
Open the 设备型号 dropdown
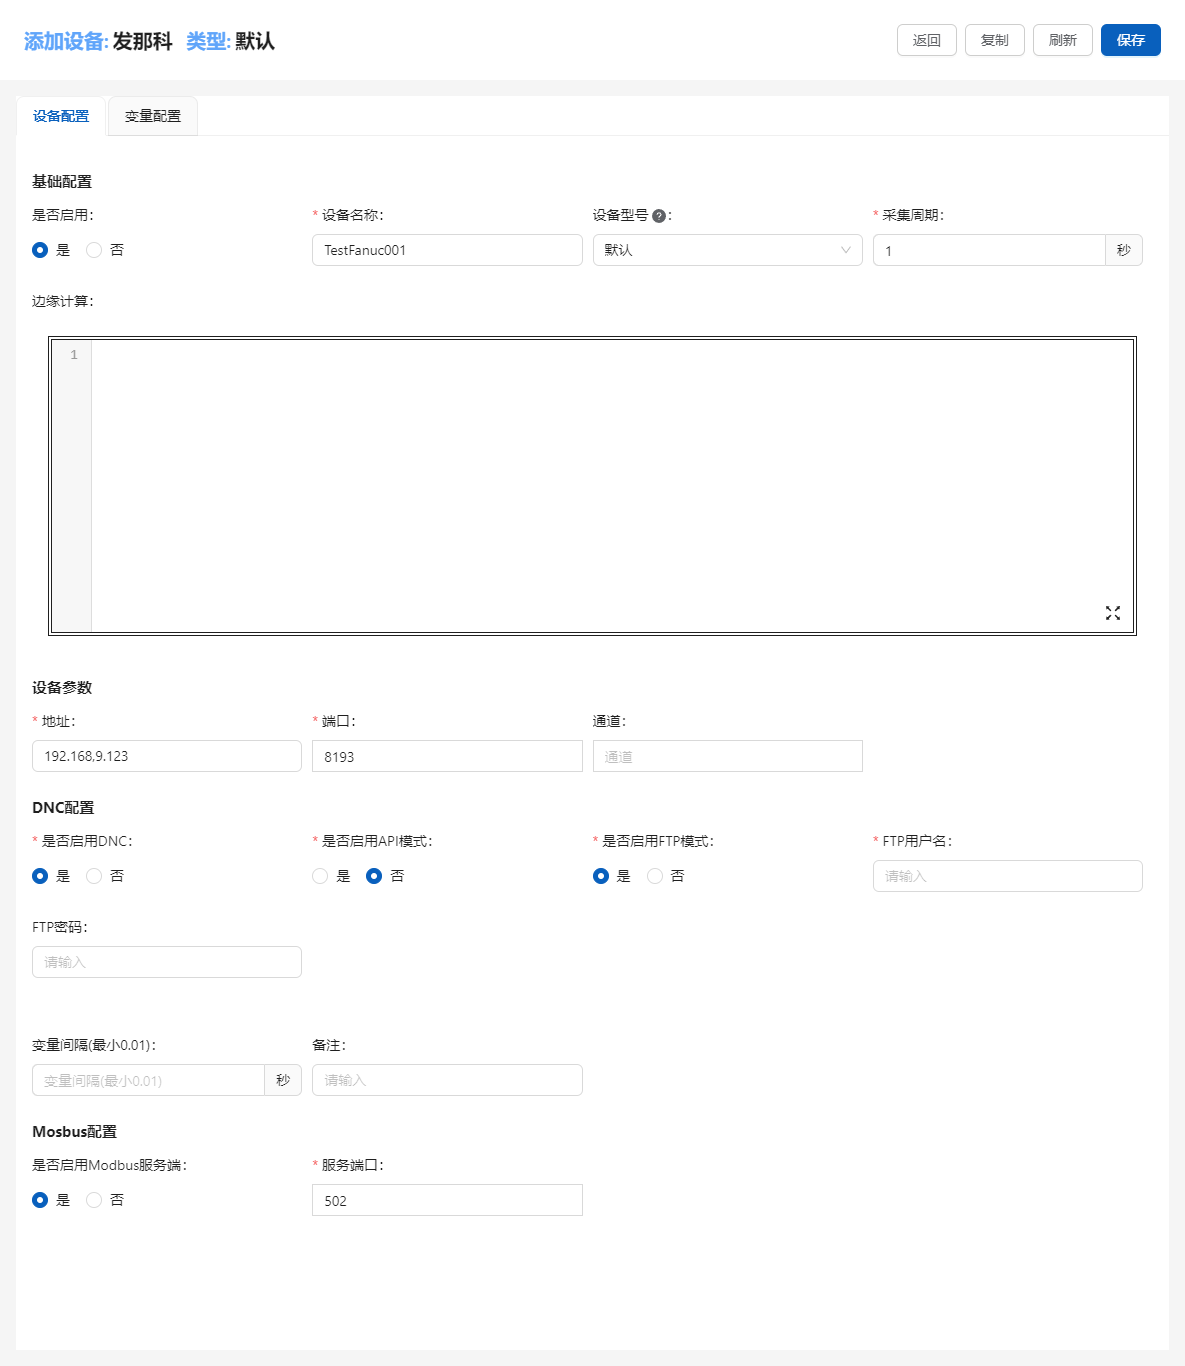pyautogui.click(x=727, y=250)
